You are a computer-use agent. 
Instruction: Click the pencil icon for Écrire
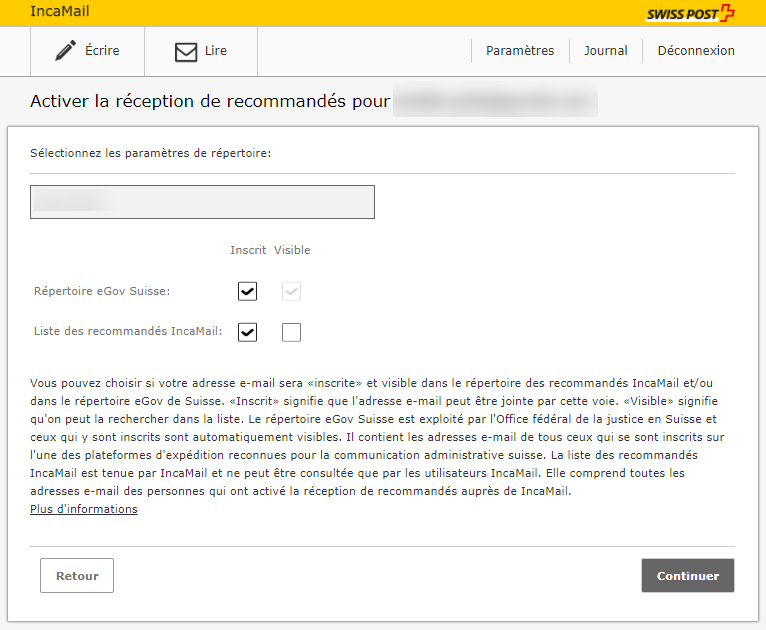pos(66,51)
